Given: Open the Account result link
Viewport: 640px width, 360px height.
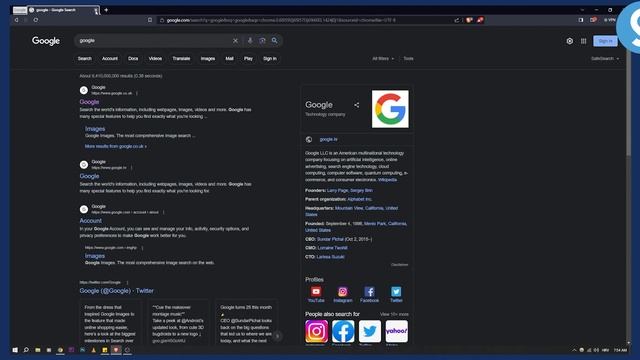Looking at the screenshot, I should point(91,220).
